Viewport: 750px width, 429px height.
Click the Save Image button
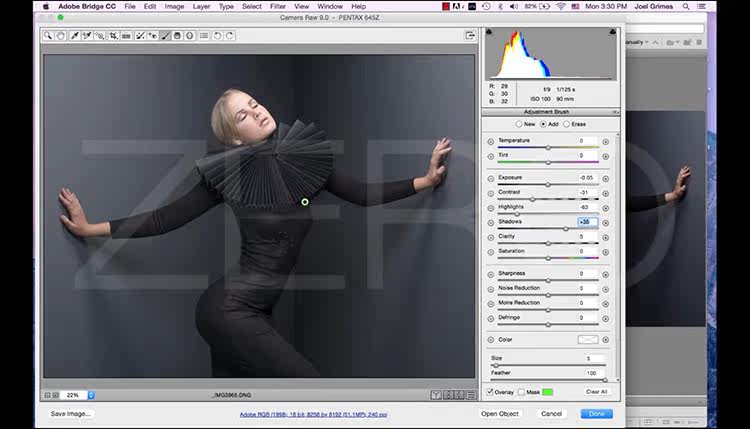[70, 414]
